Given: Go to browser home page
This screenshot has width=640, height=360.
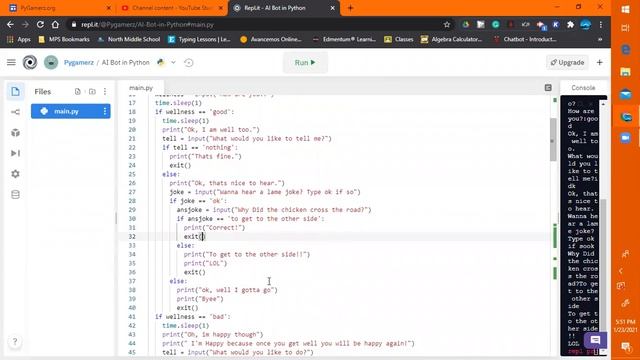Looking at the screenshot, I should (55, 24).
